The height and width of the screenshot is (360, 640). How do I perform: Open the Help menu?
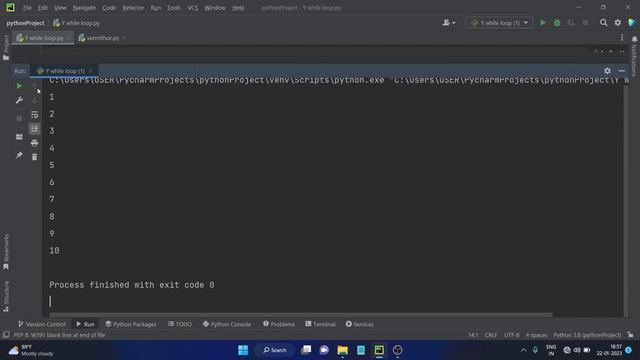pyautogui.click(x=238, y=8)
